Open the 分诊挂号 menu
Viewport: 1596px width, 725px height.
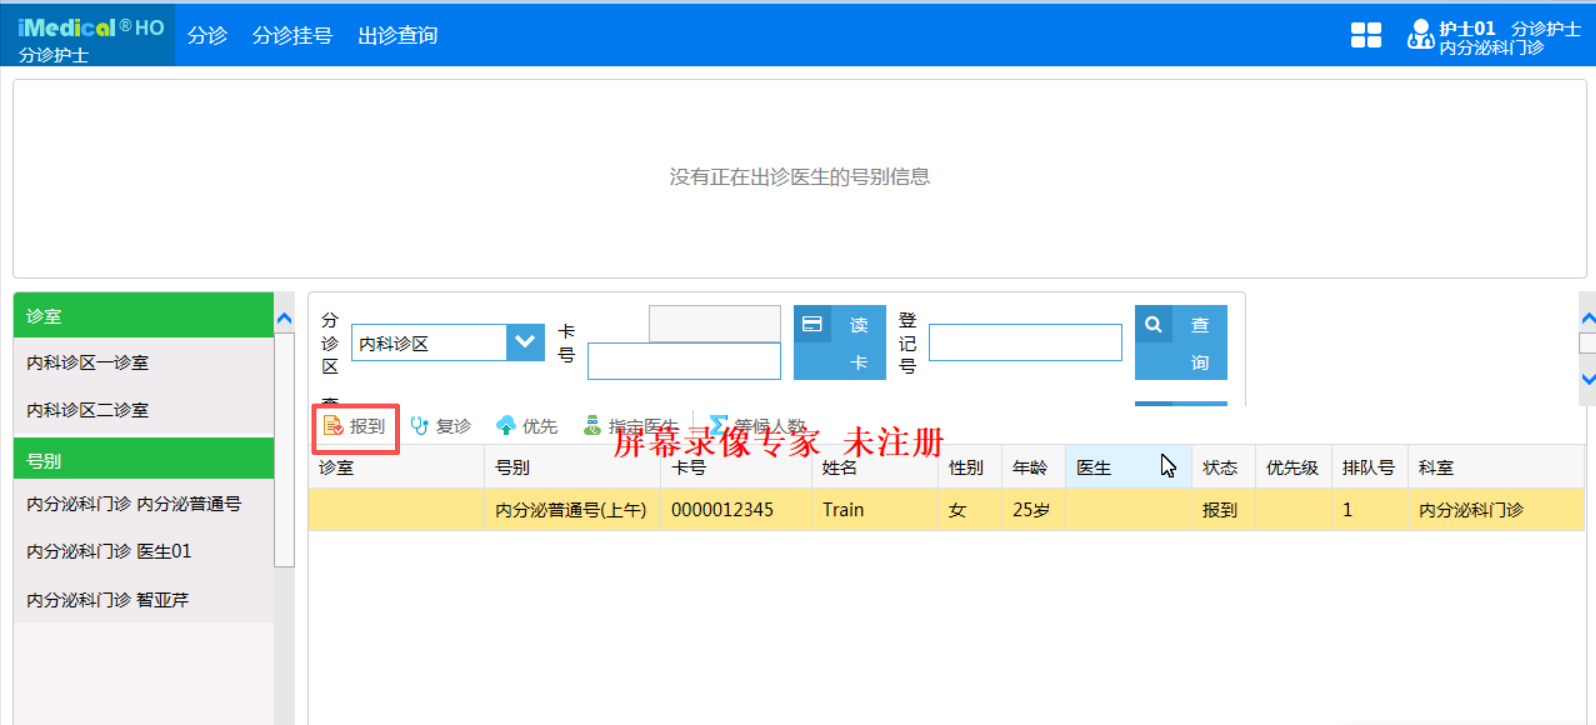pyautogui.click(x=292, y=36)
